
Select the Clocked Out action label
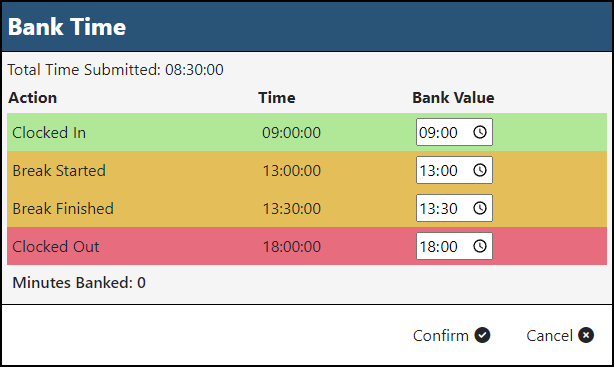click(x=56, y=247)
